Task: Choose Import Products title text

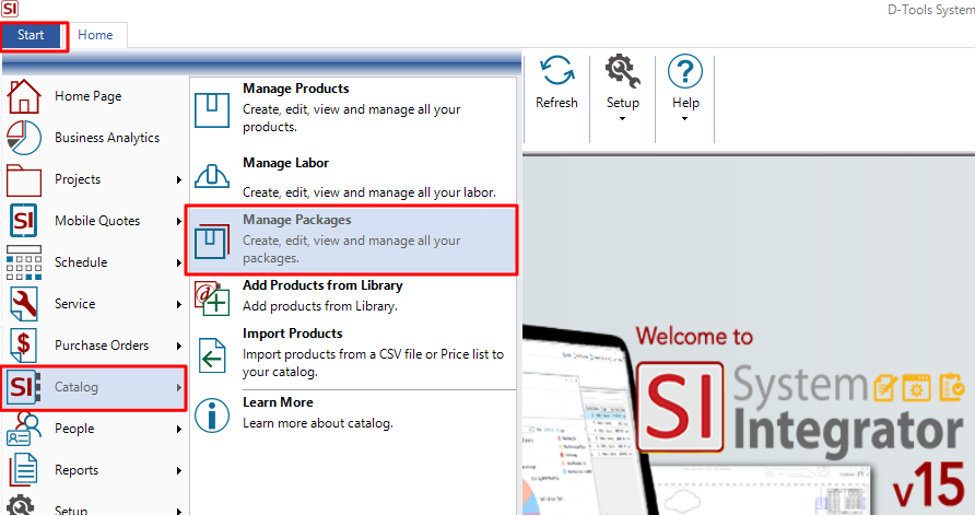Action: [292, 333]
